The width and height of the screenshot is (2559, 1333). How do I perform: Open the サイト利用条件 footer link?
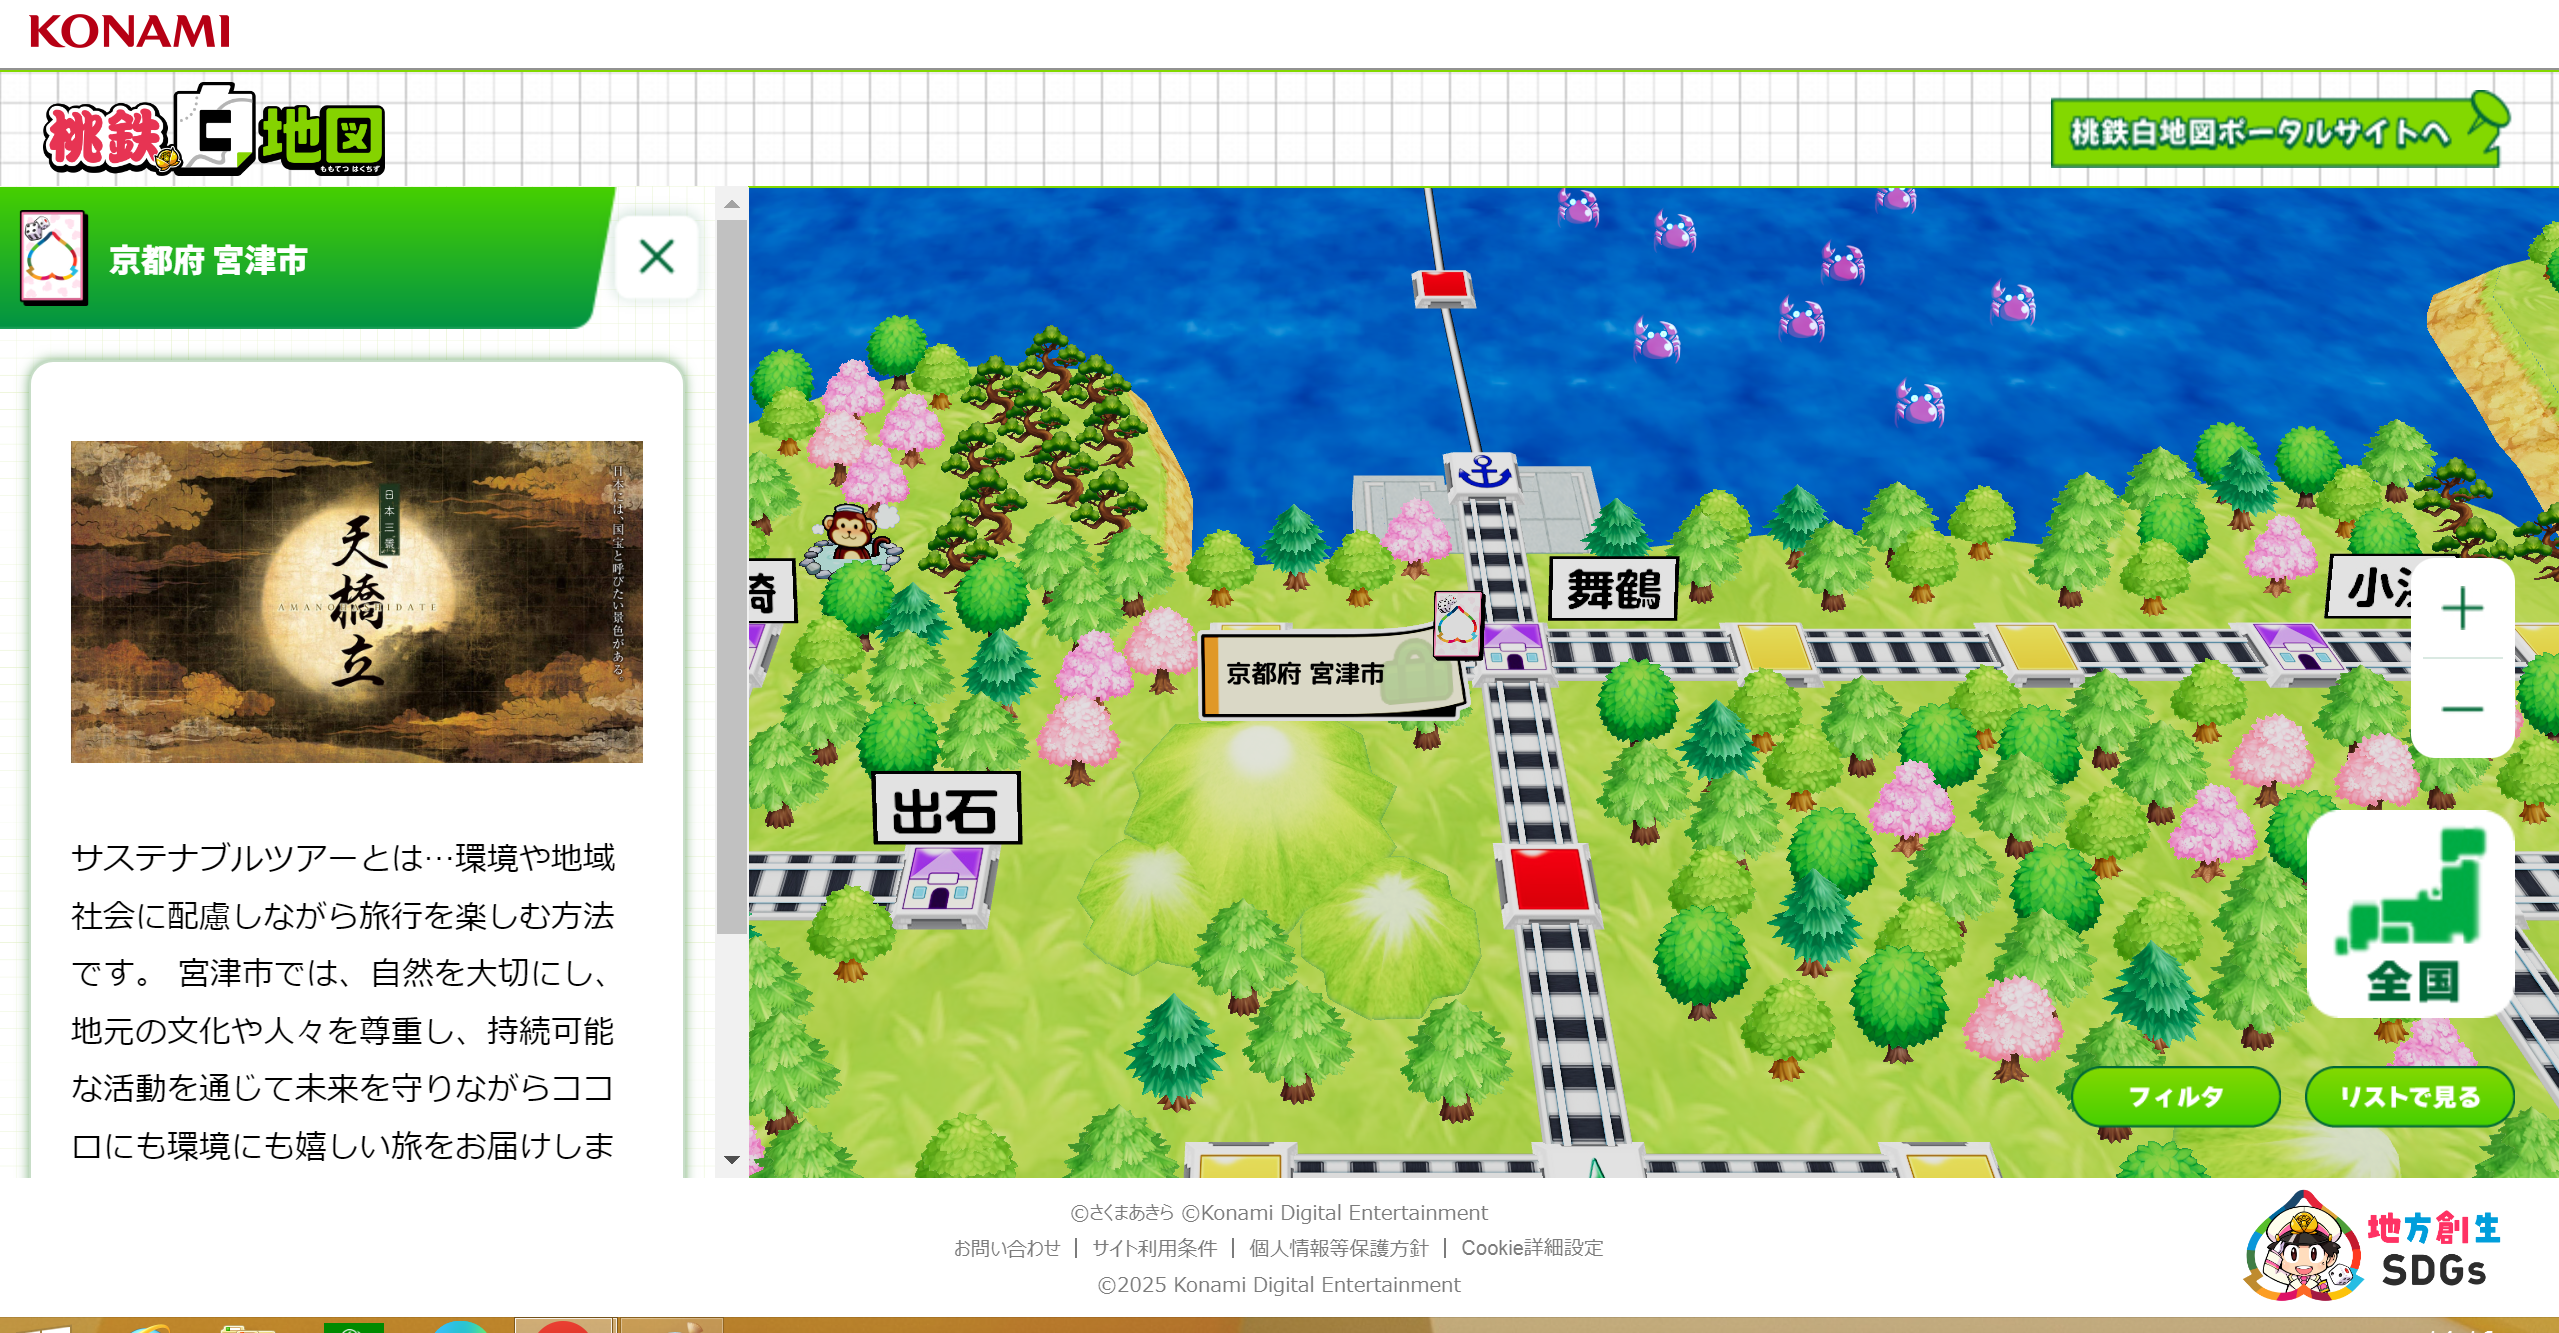[1154, 1248]
